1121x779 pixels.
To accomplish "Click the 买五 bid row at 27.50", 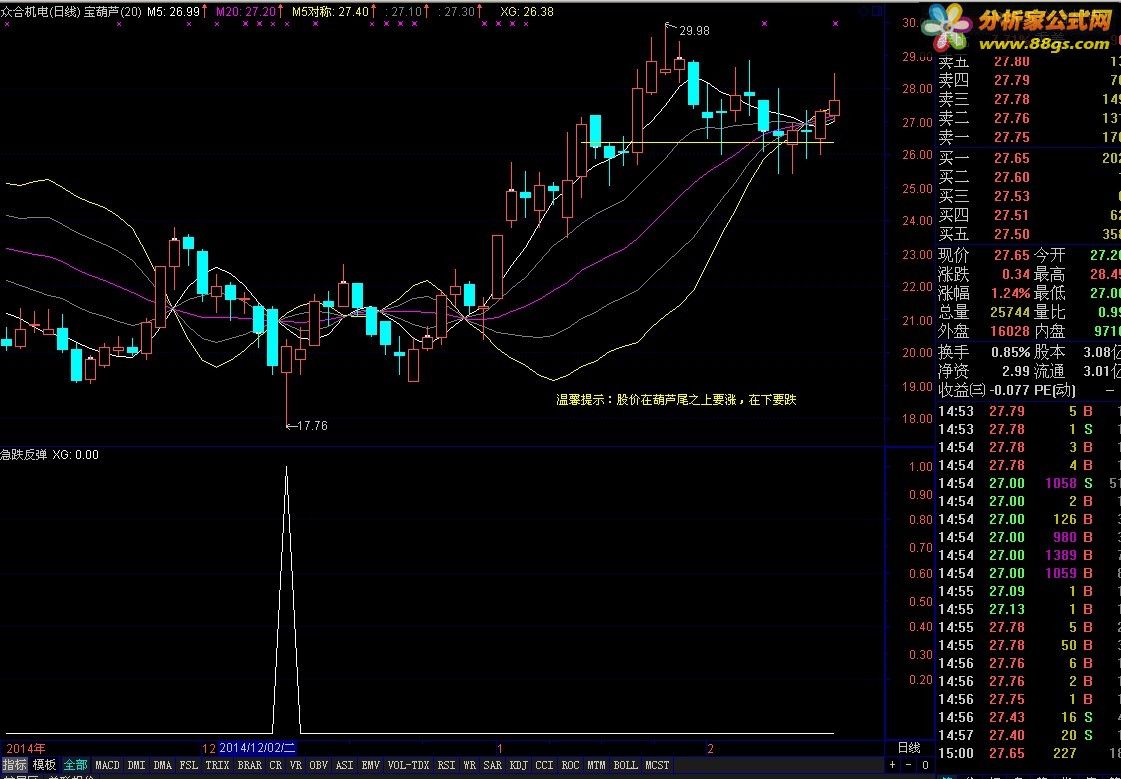I will tap(1028, 234).
